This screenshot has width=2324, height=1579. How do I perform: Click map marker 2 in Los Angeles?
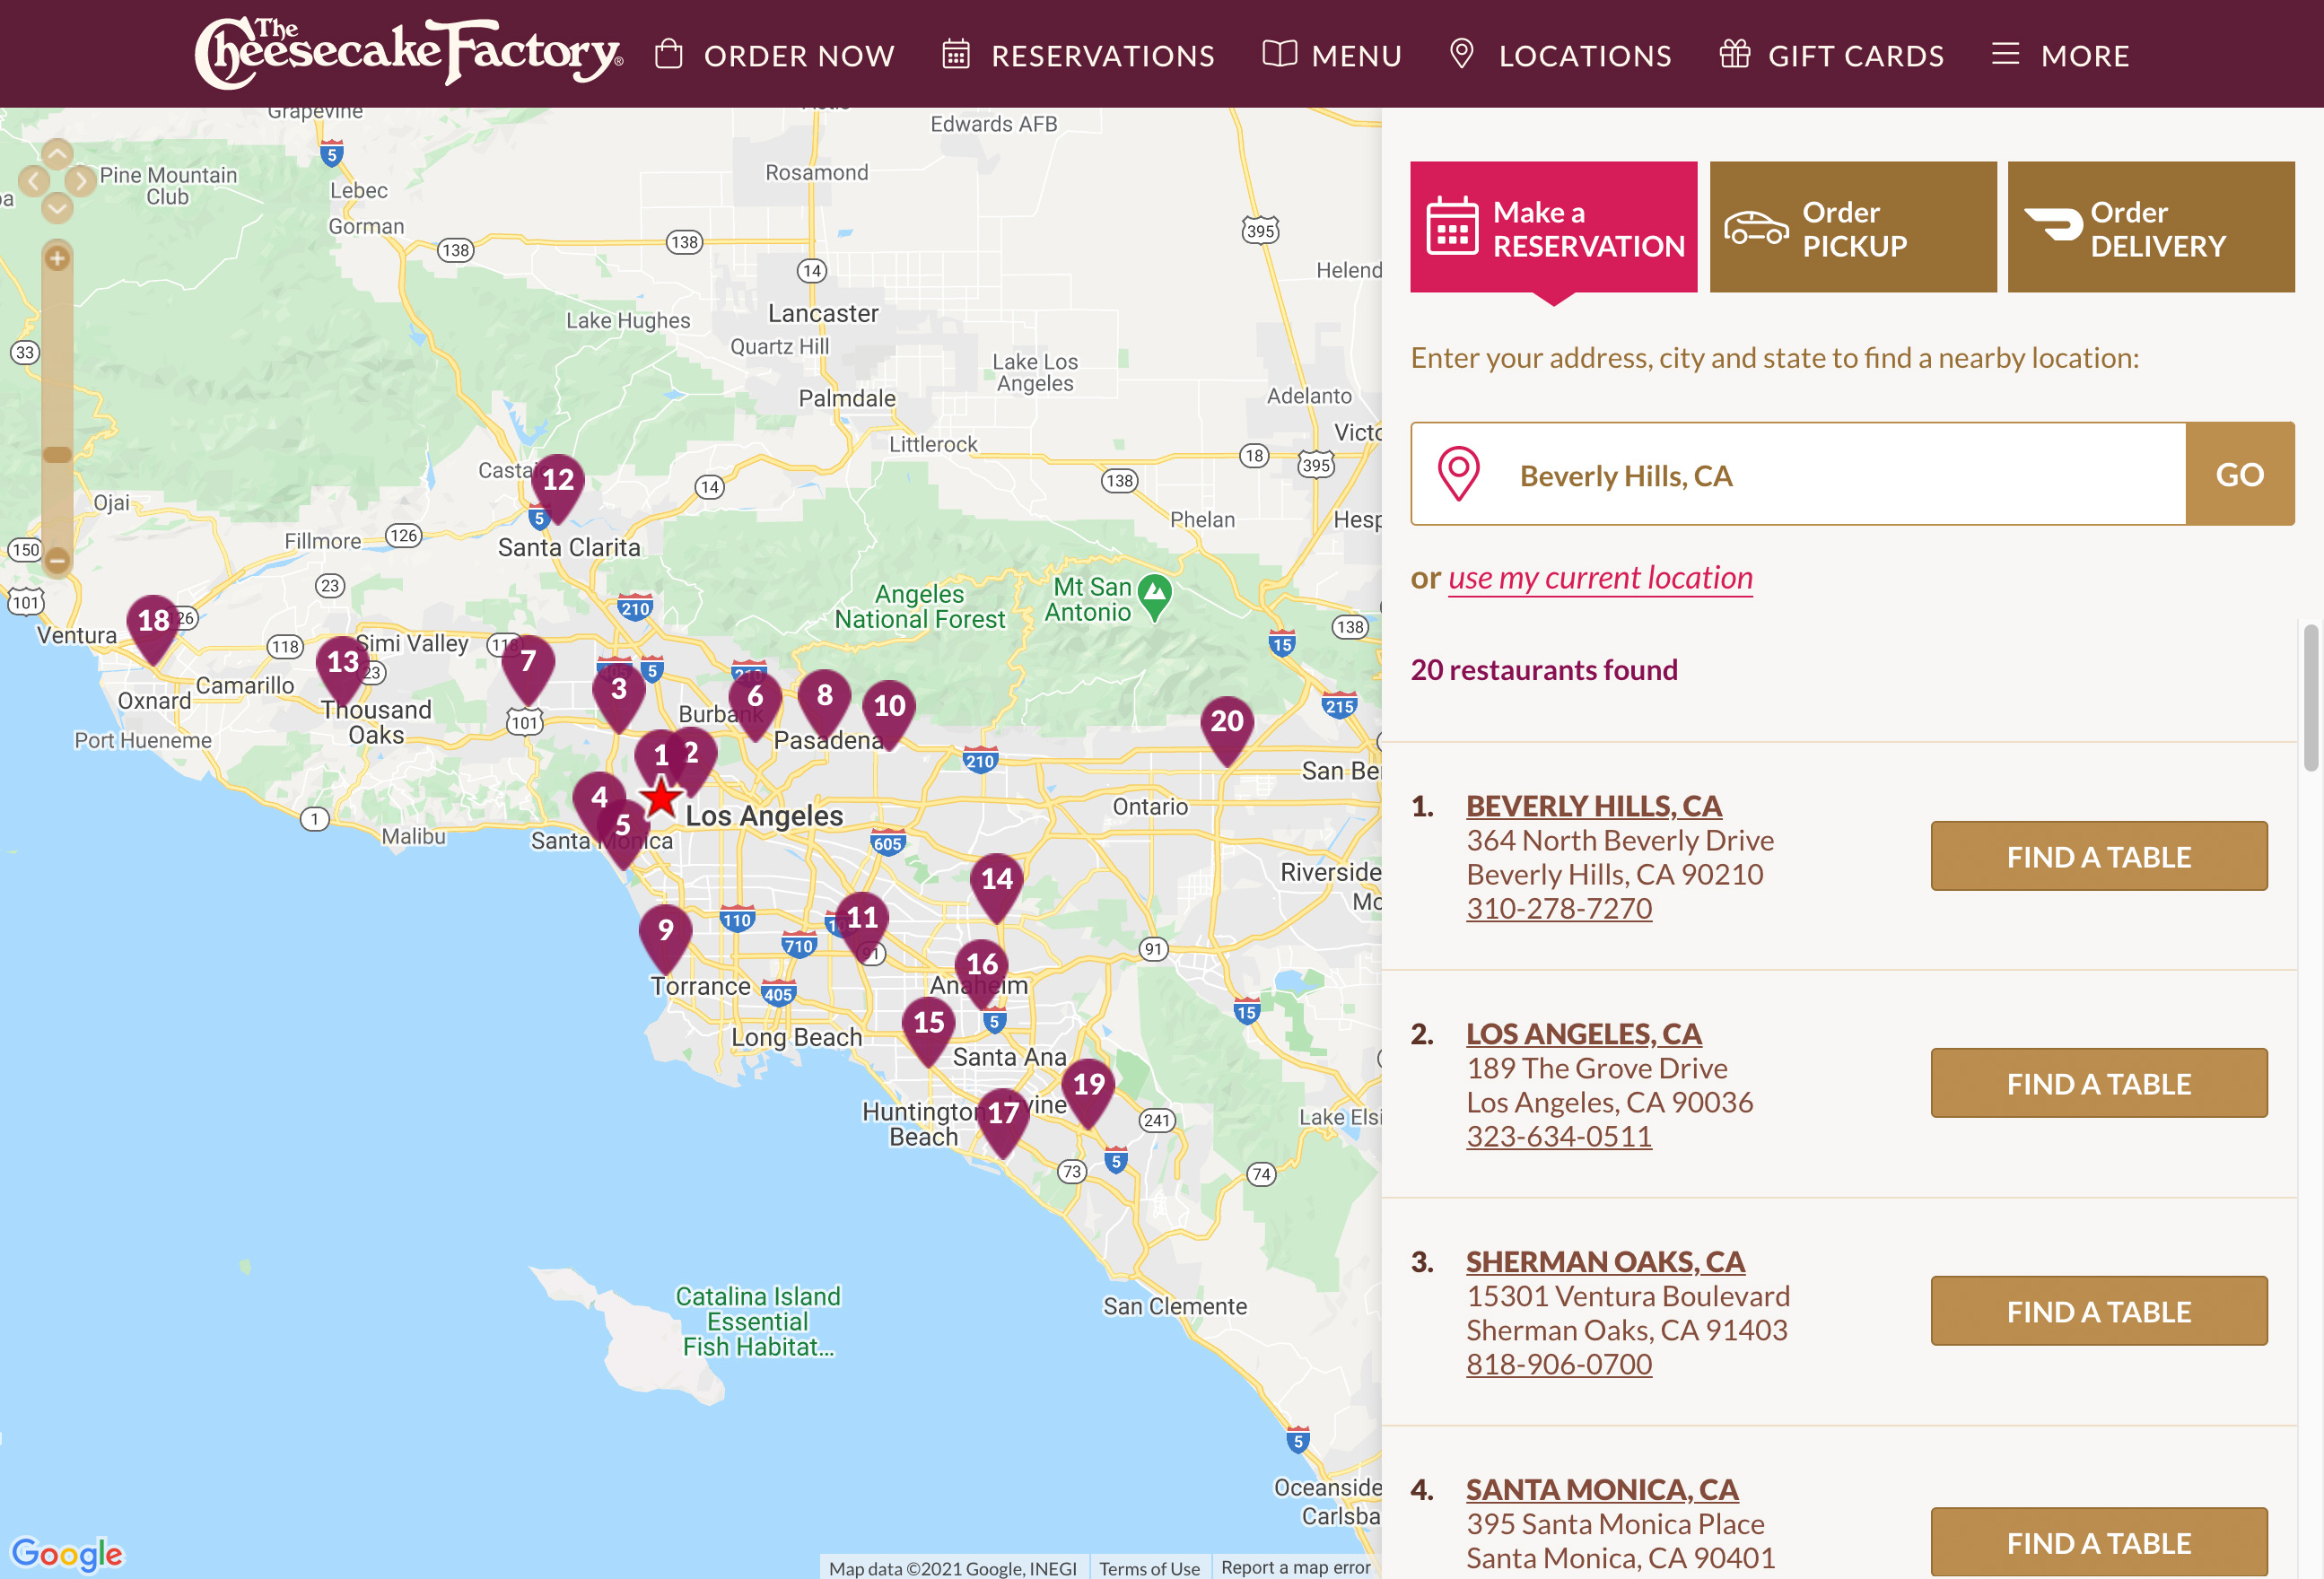692,755
